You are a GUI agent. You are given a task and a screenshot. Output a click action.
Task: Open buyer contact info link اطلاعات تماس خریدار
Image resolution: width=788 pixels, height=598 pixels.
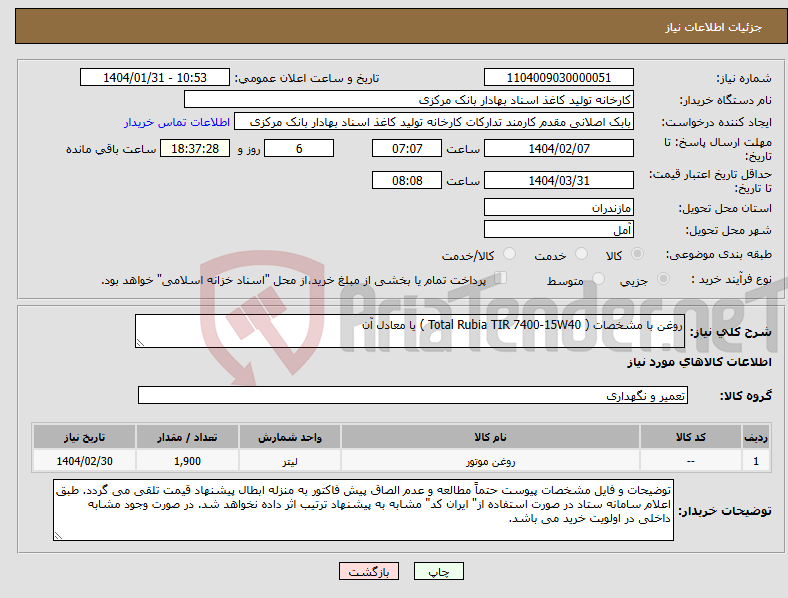(177, 122)
